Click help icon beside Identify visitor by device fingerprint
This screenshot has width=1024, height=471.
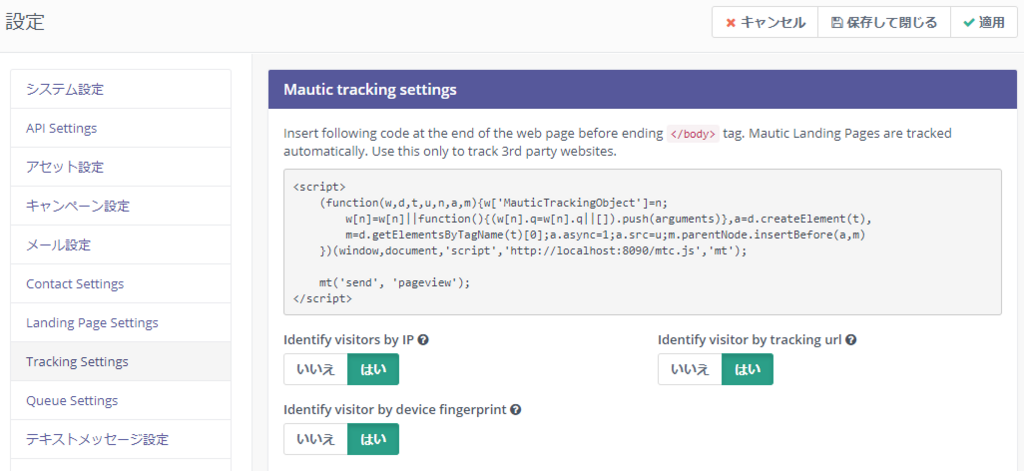515,410
